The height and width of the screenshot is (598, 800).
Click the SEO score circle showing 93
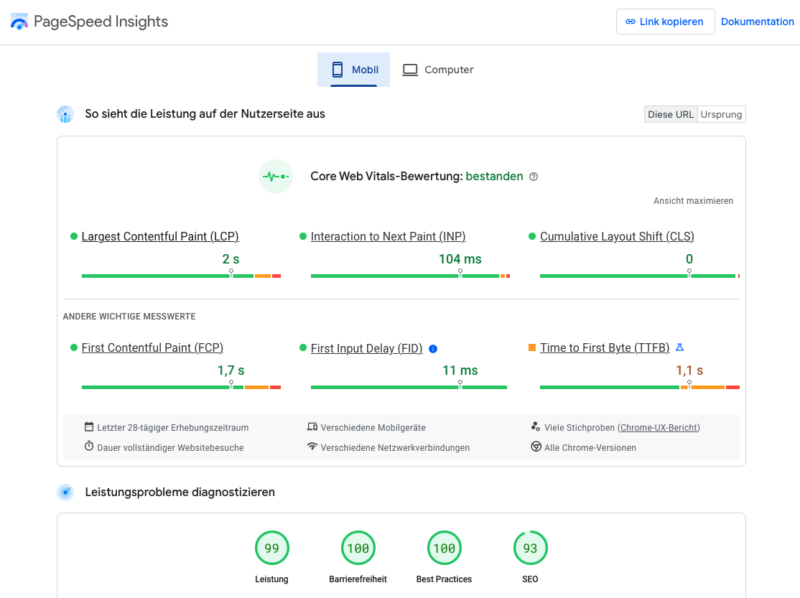[x=530, y=548]
